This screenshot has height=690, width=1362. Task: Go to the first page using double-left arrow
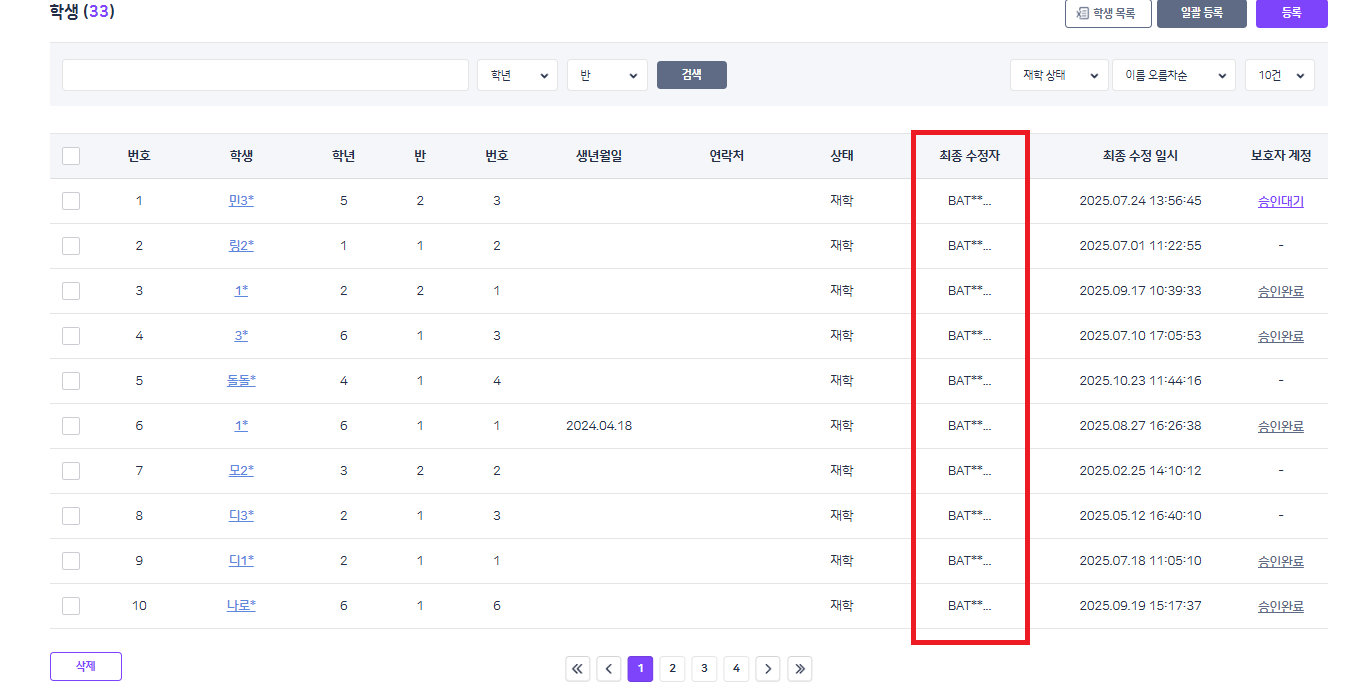coord(578,669)
